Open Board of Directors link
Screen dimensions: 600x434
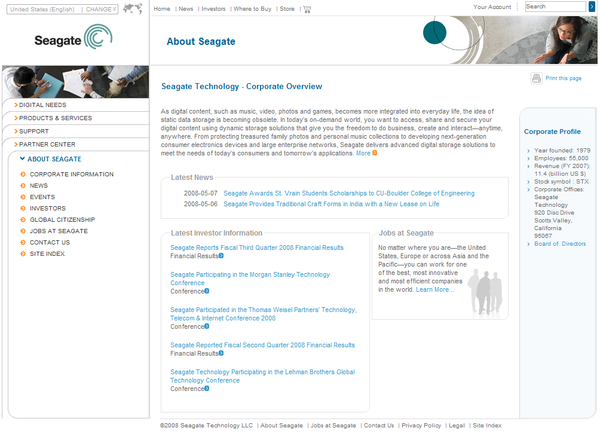click(560, 244)
